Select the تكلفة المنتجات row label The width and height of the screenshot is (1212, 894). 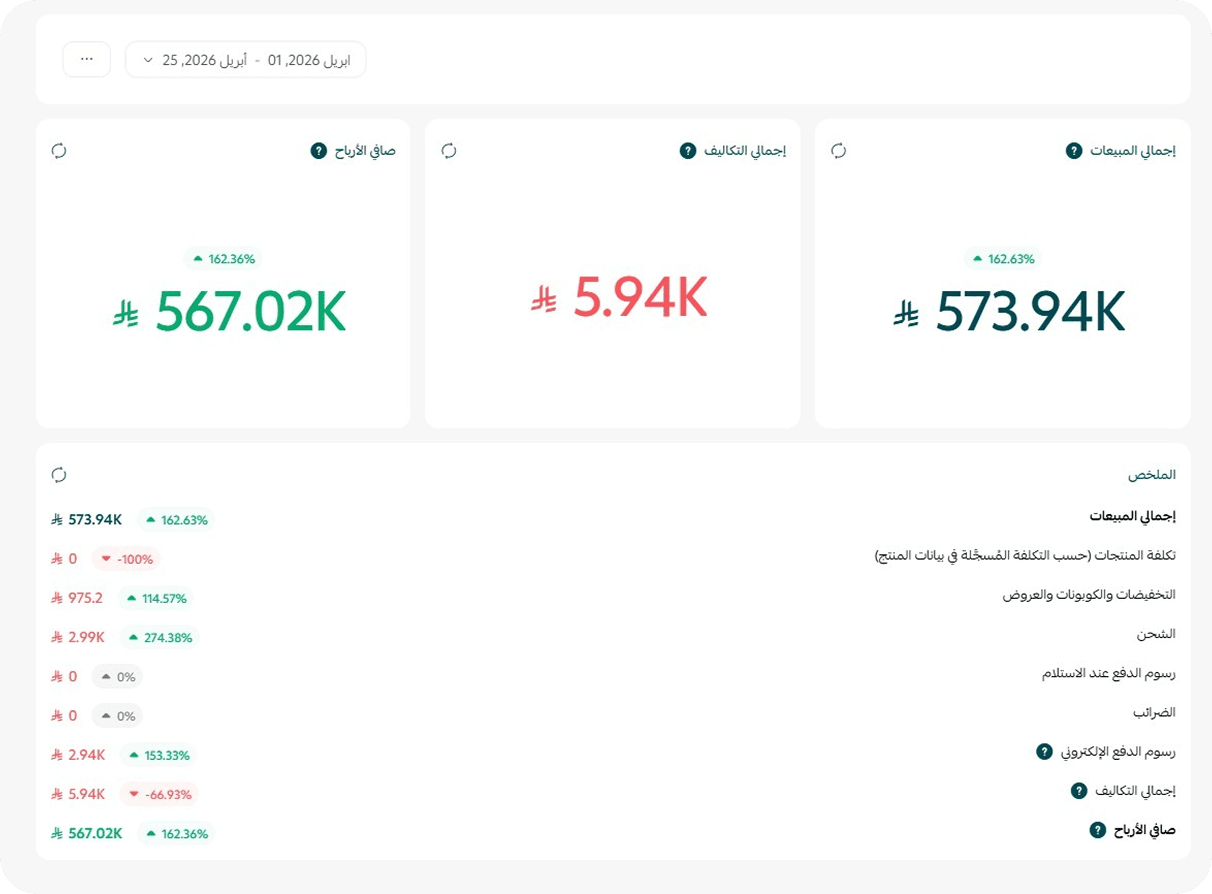pyautogui.click(x=1025, y=556)
